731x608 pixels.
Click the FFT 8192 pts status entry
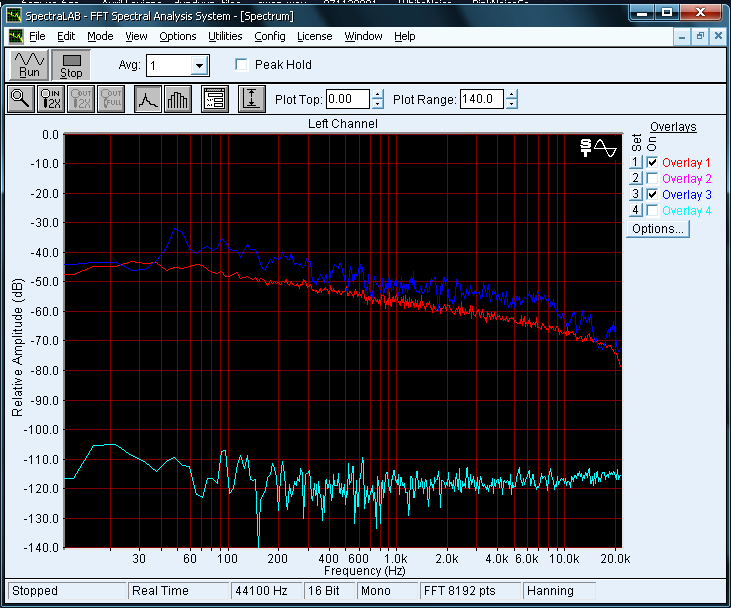[x=470, y=591]
